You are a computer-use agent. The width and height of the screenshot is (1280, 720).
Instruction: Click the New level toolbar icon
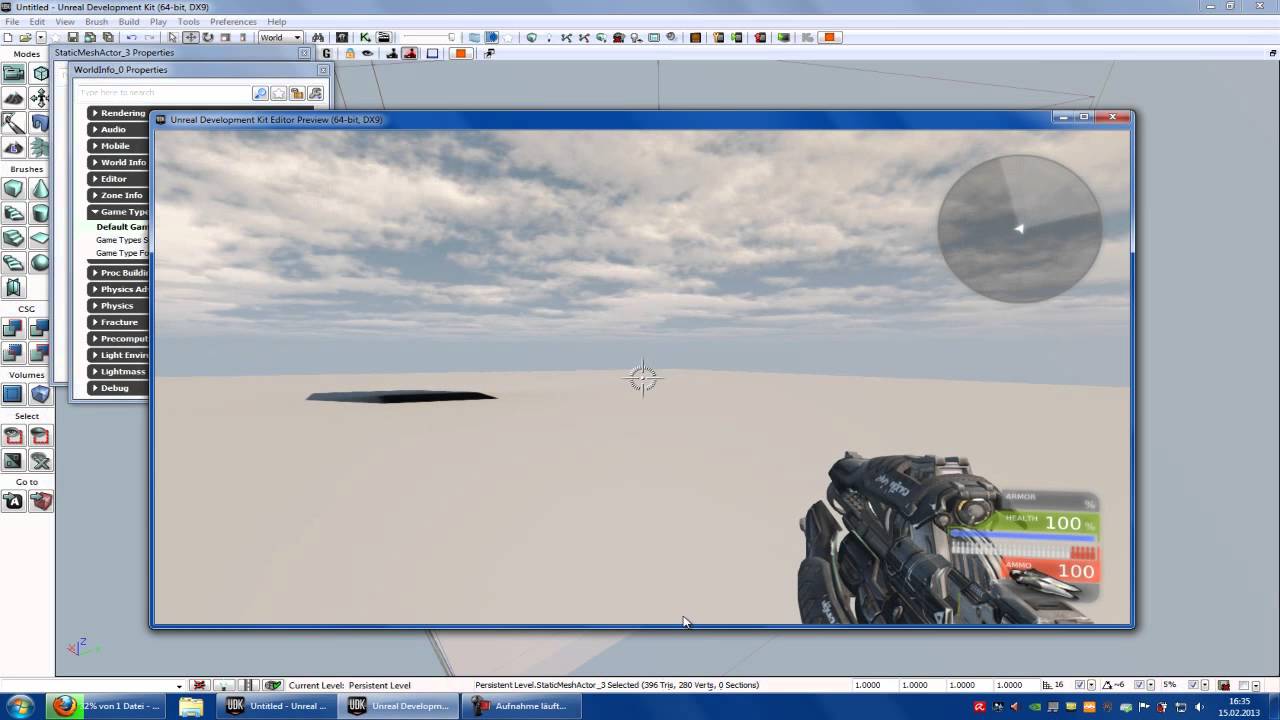(9, 38)
